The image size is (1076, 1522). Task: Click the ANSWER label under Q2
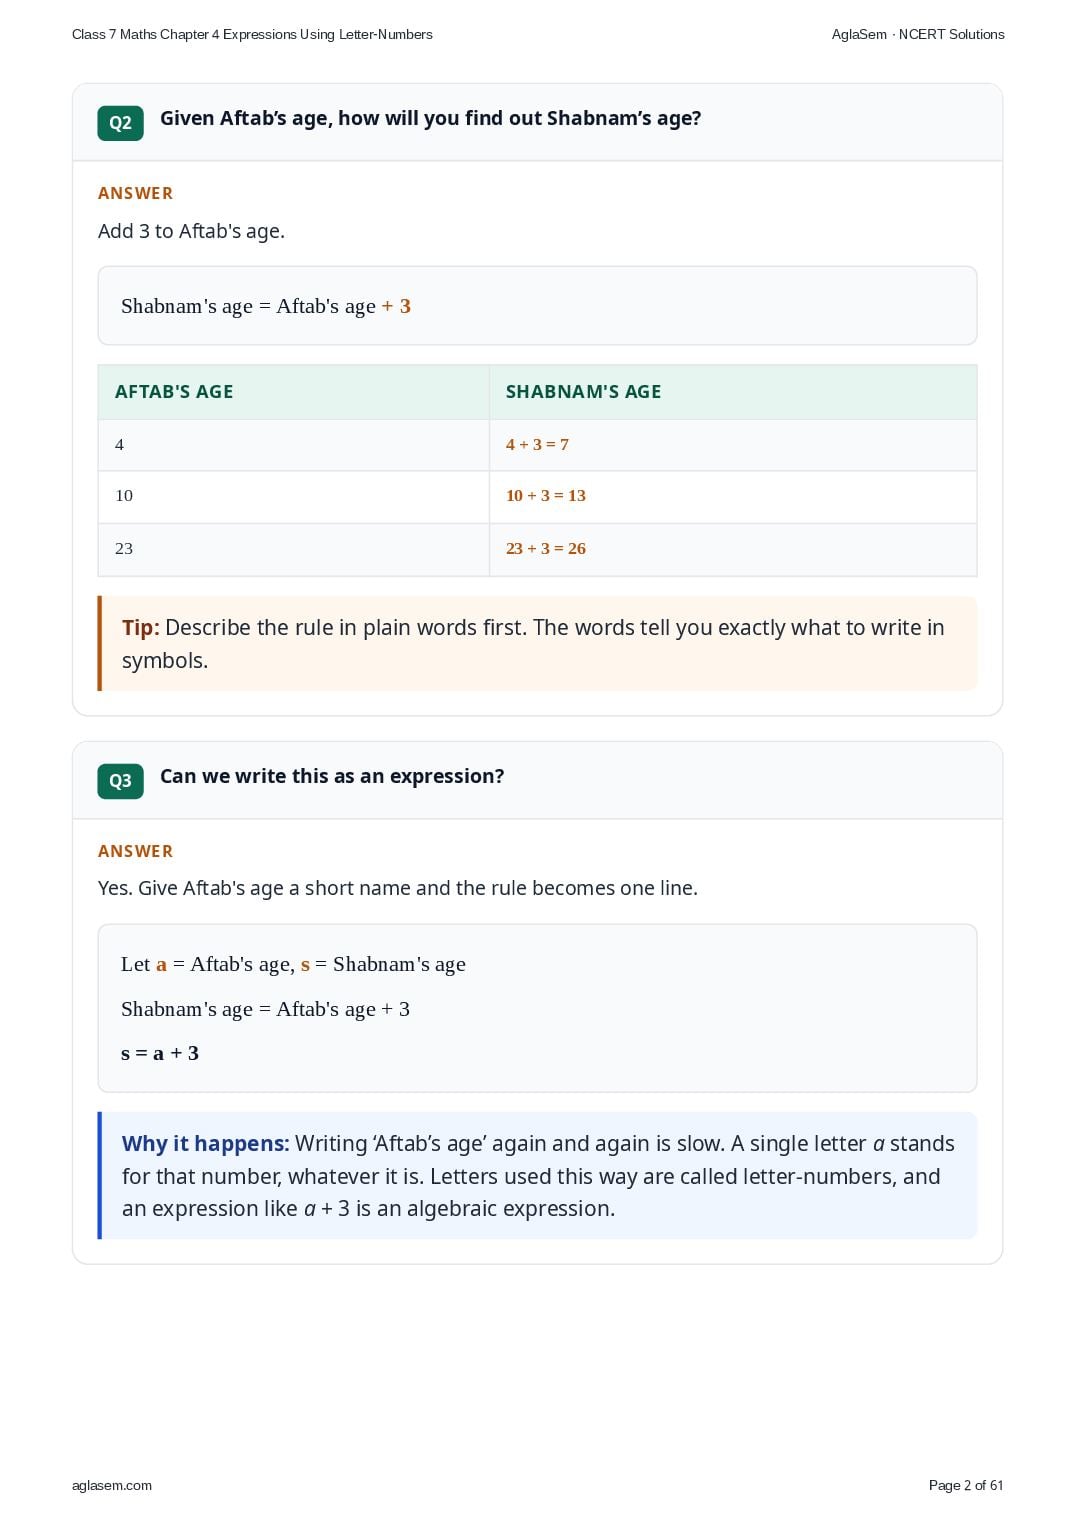click(135, 193)
